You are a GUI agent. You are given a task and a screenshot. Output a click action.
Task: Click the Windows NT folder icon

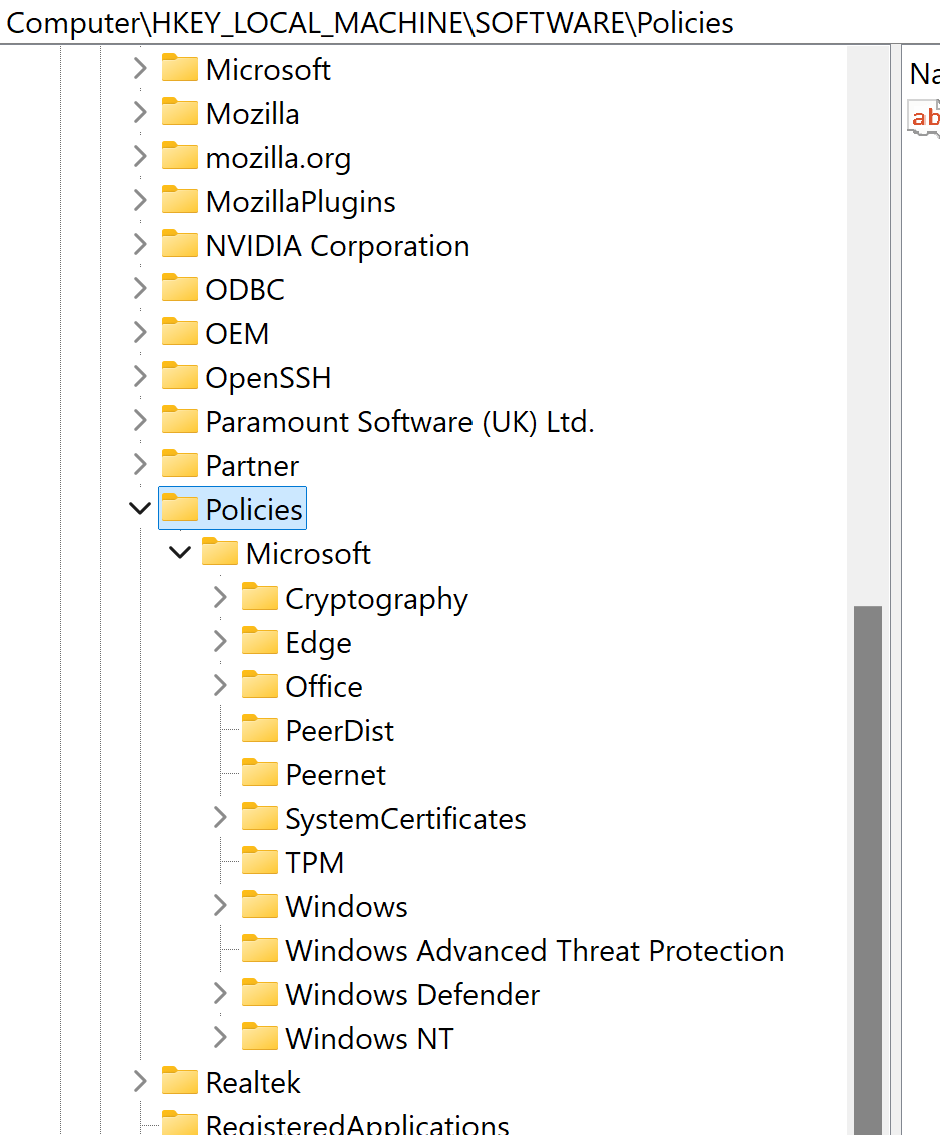tap(260, 1037)
